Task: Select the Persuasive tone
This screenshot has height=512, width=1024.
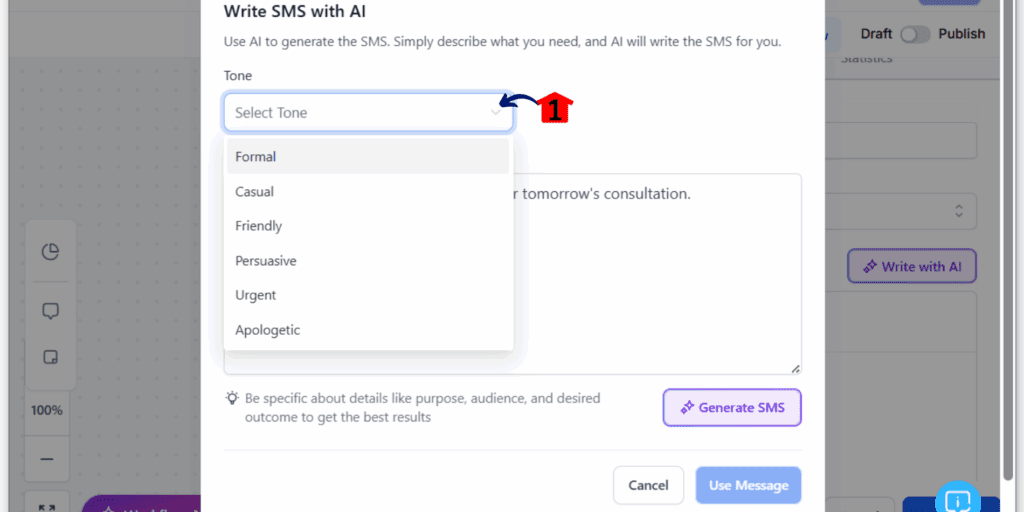Action: pyautogui.click(x=368, y=261)
